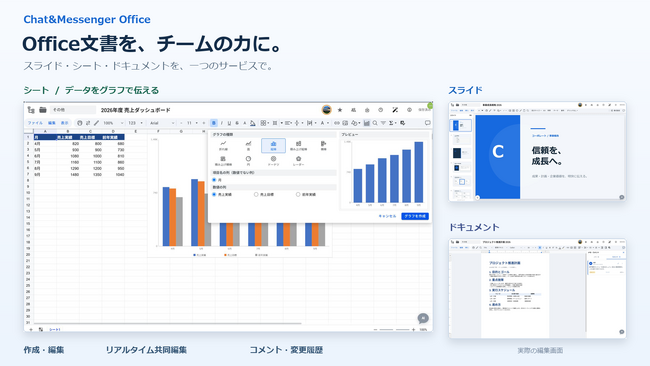Toggle underline formatting in sheet toolbar

tap(229, 123)
